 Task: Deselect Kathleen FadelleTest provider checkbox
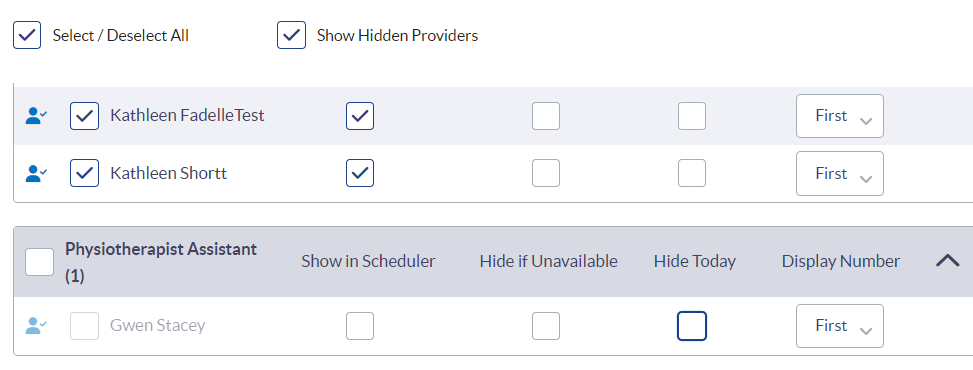84,116
